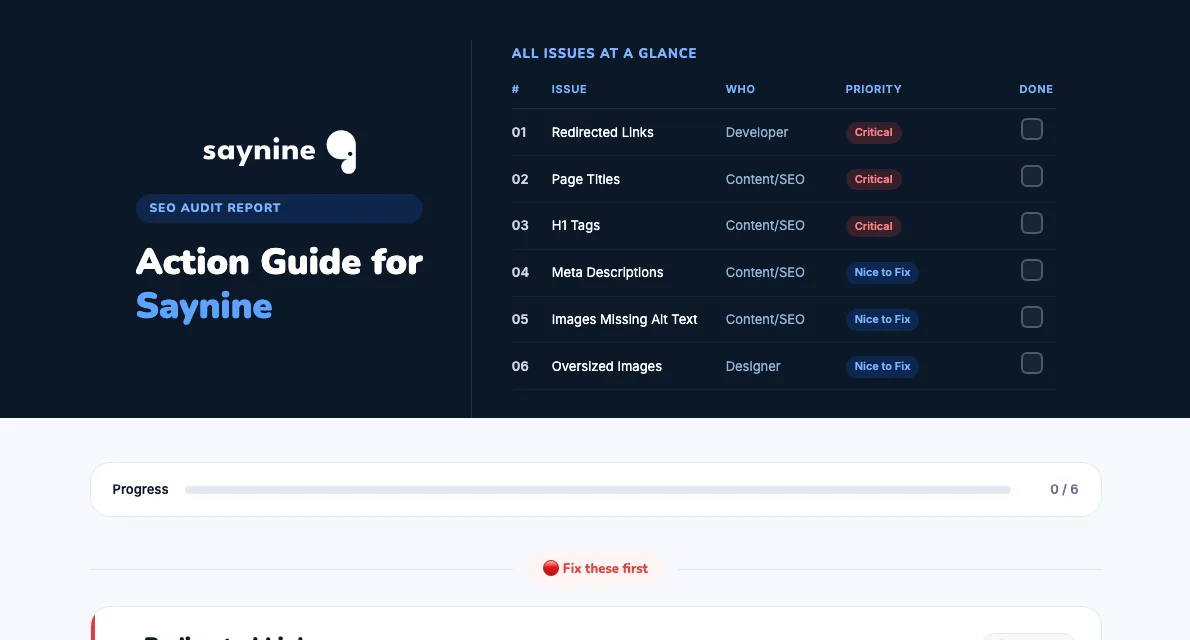This screenshot has width=1190, height=640.
Task: Click the PRIORITY column header
Action: [874, 89]
